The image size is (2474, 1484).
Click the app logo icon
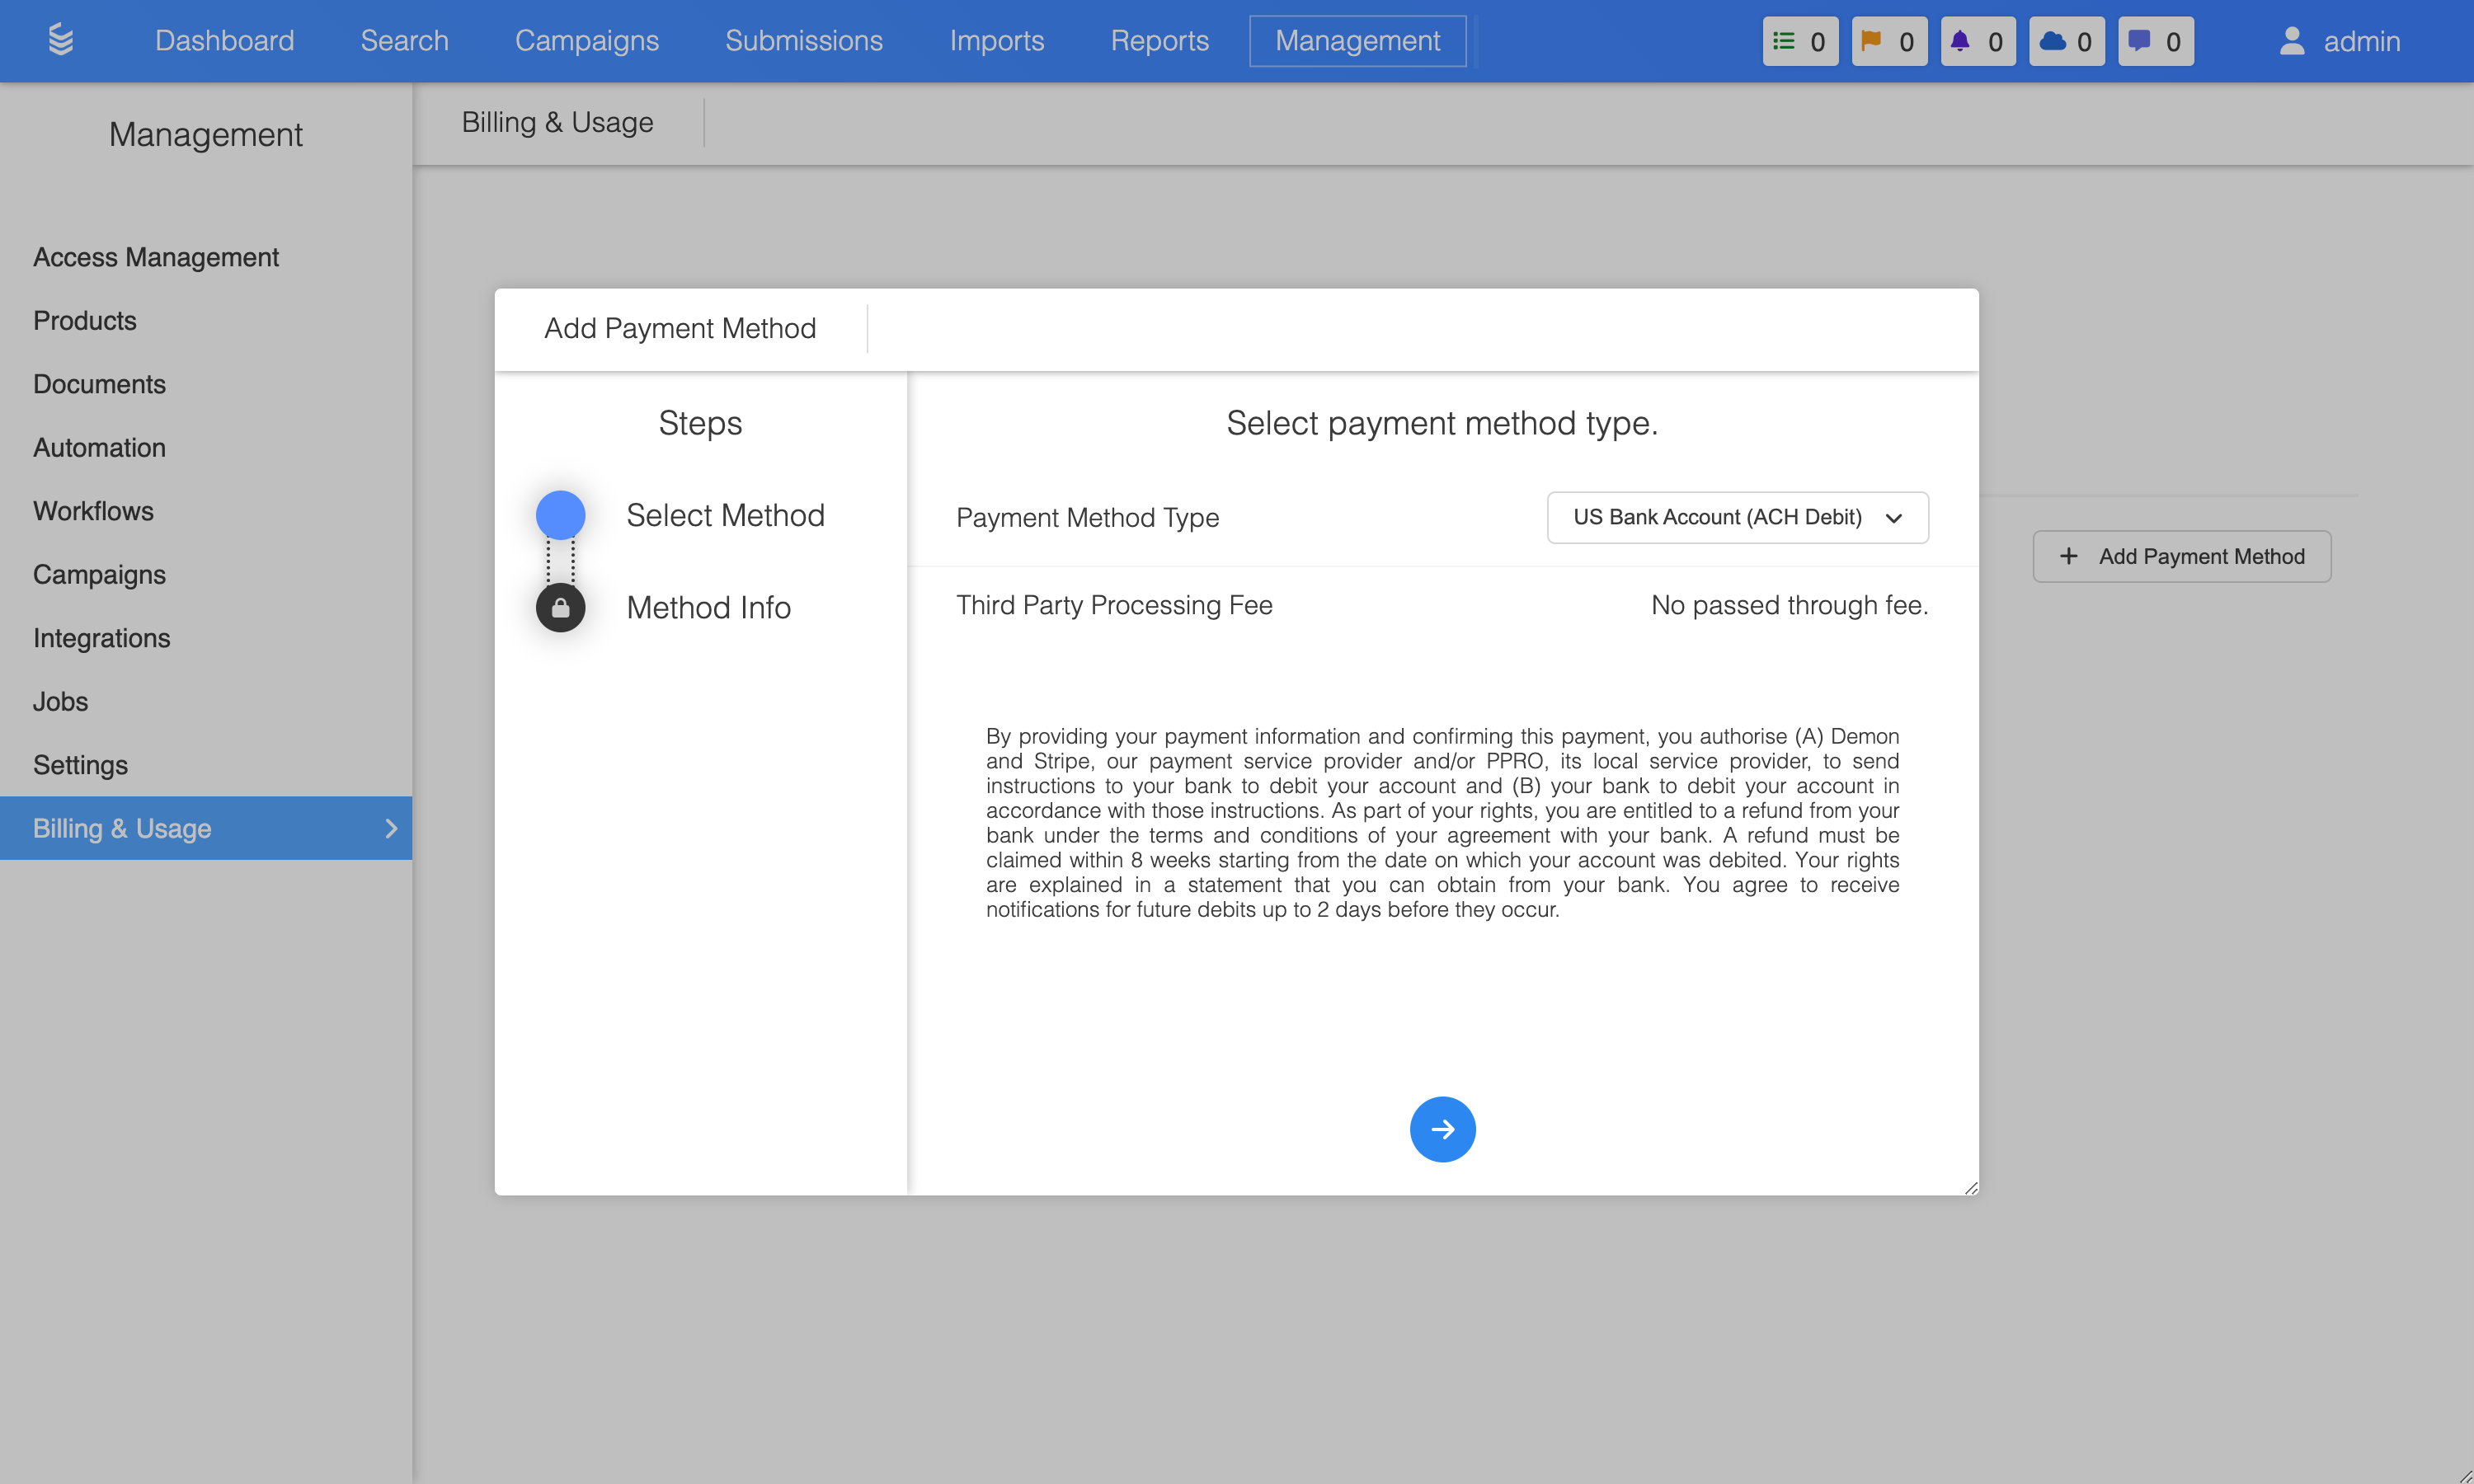[61, 40]
